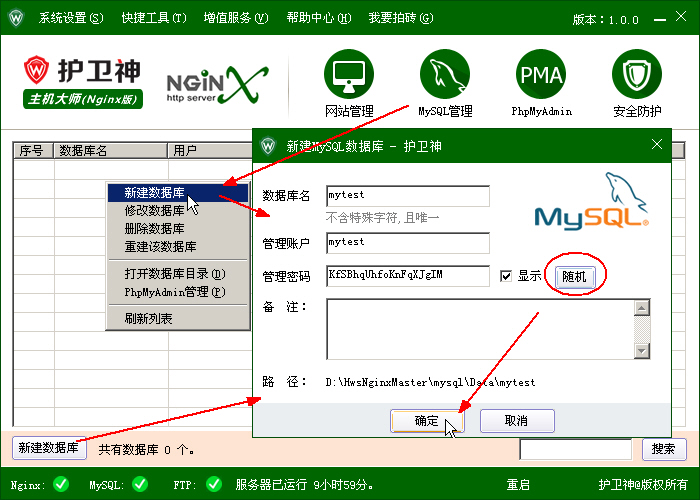The height and width of the screenshot is (500, 700).
Task: Open the 系统设置 menu
Action: [70, 18]
